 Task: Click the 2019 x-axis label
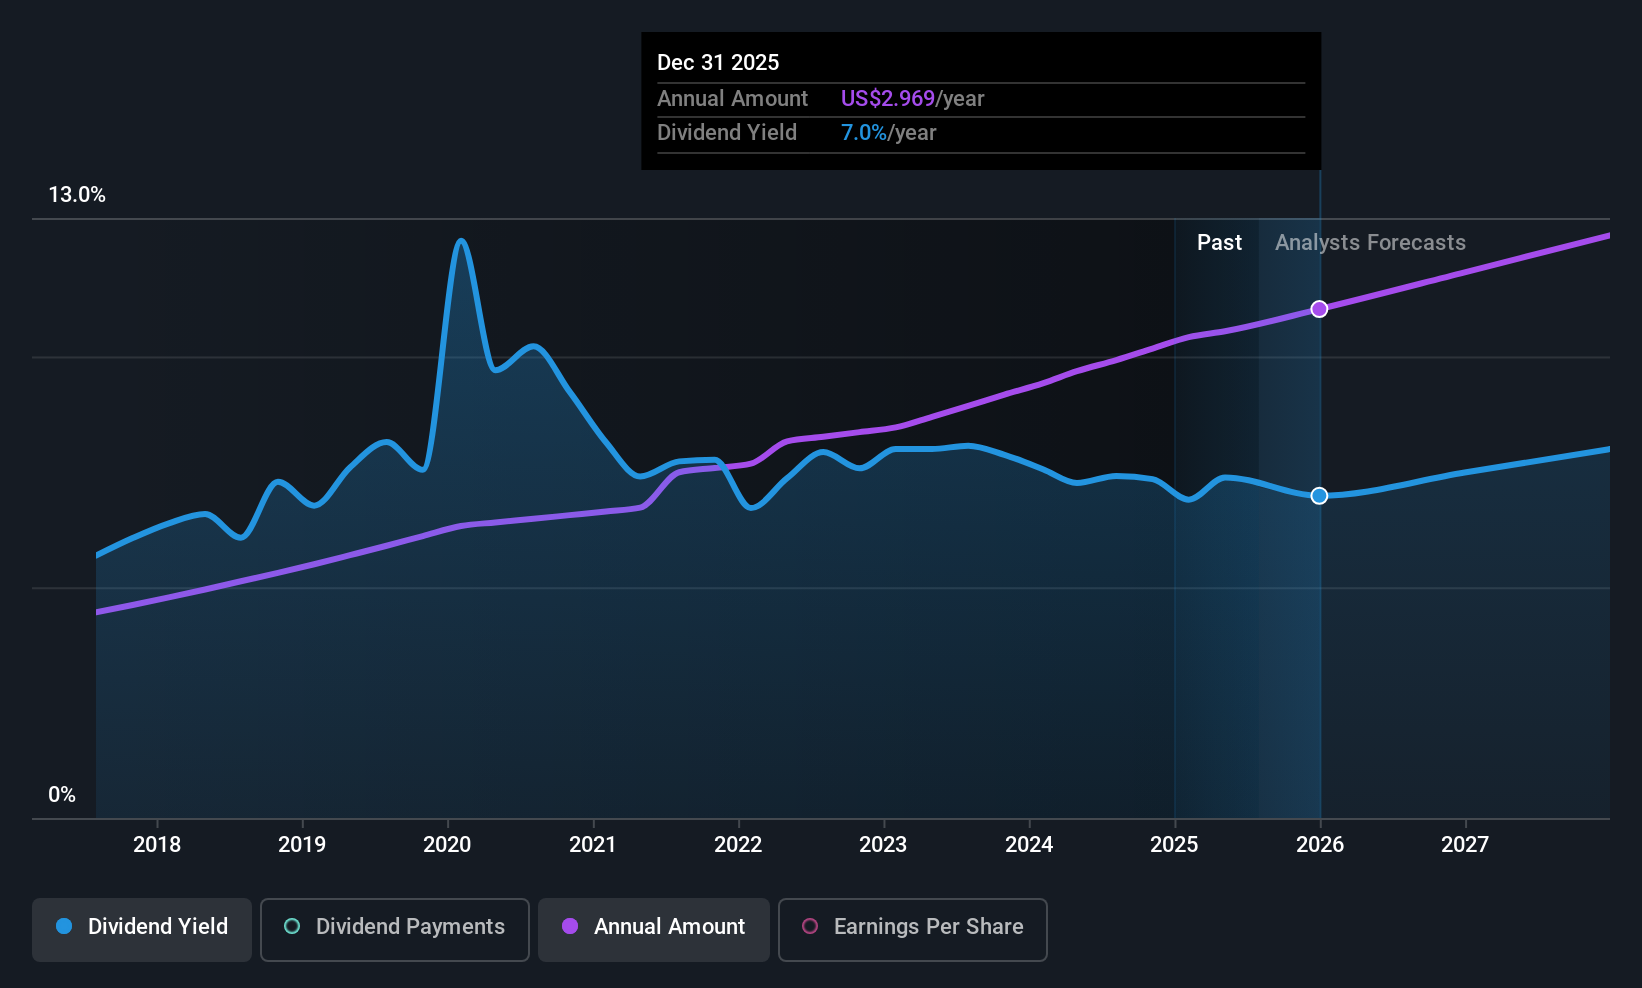(302, 845)
